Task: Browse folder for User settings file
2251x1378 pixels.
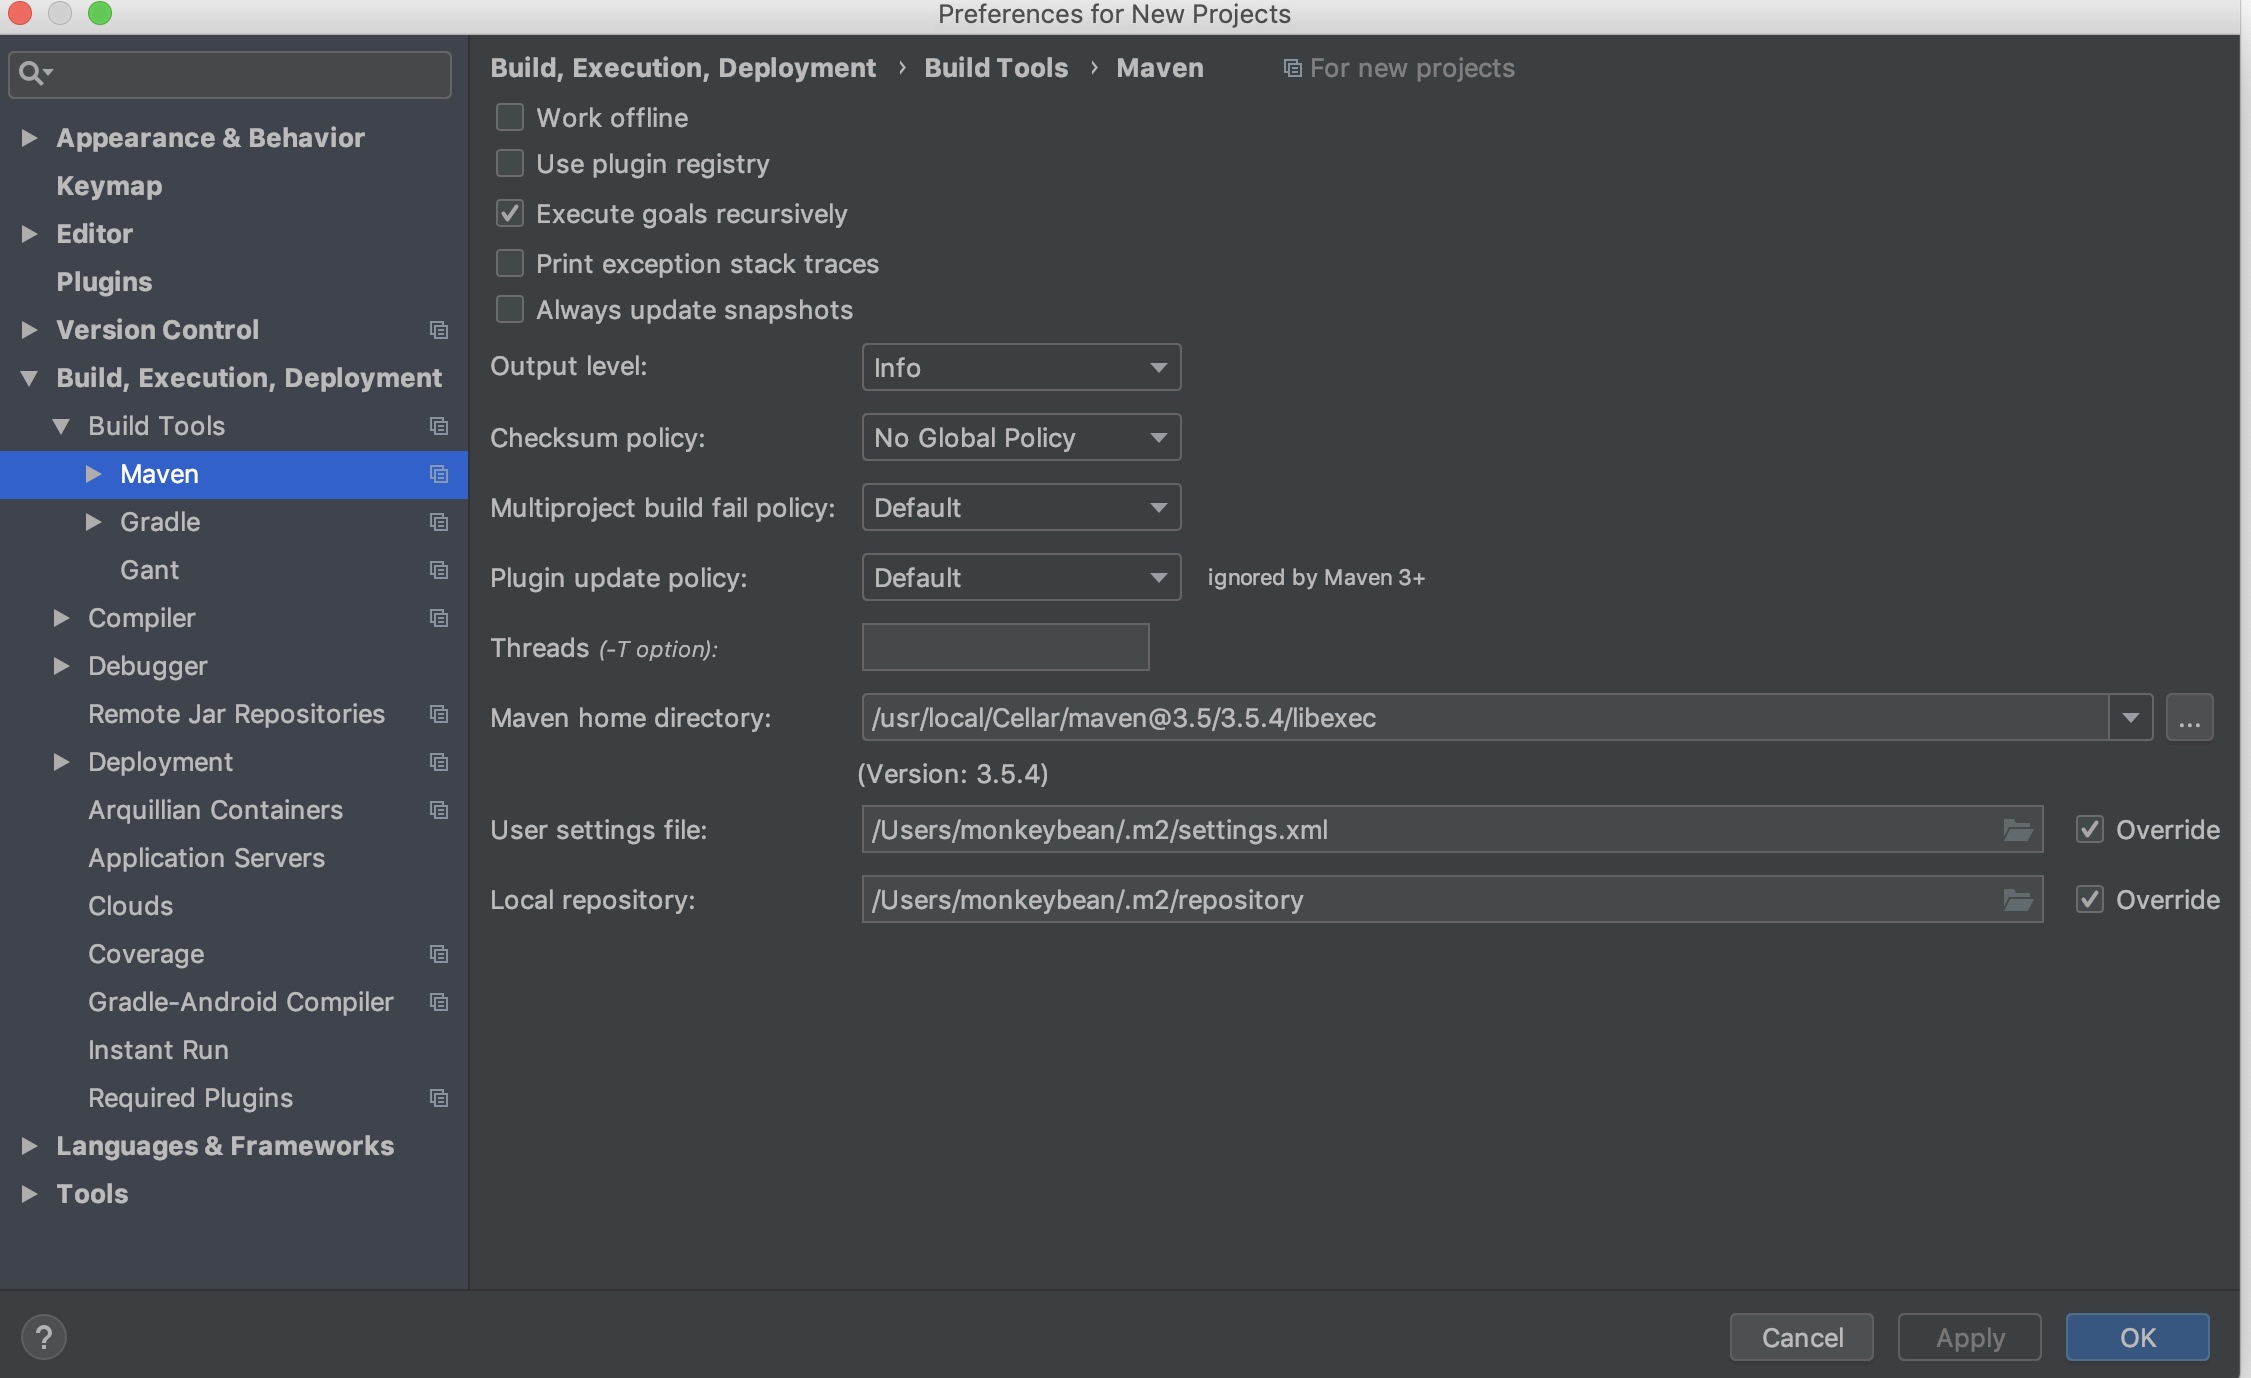Action: tap(2018, 830)
